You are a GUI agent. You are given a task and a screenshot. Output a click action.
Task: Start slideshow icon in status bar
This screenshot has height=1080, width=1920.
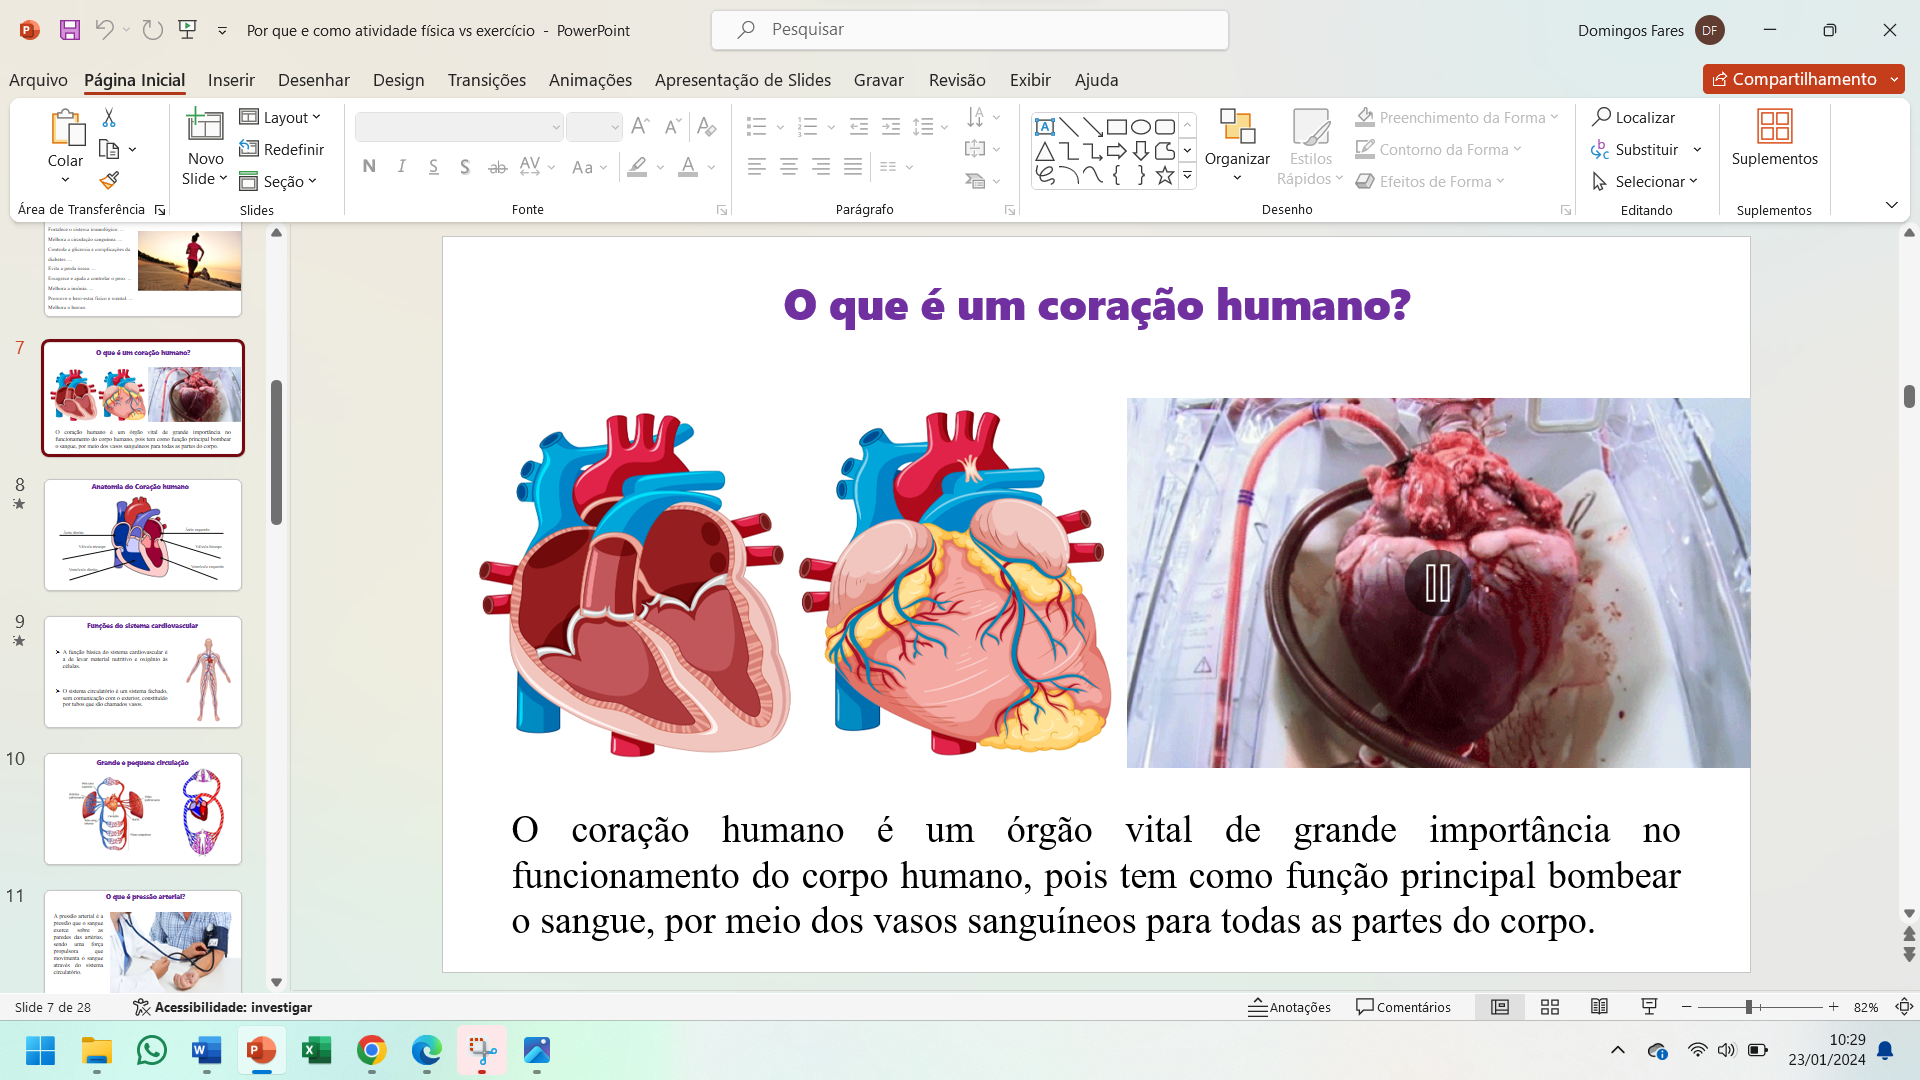(1649, 1007)
